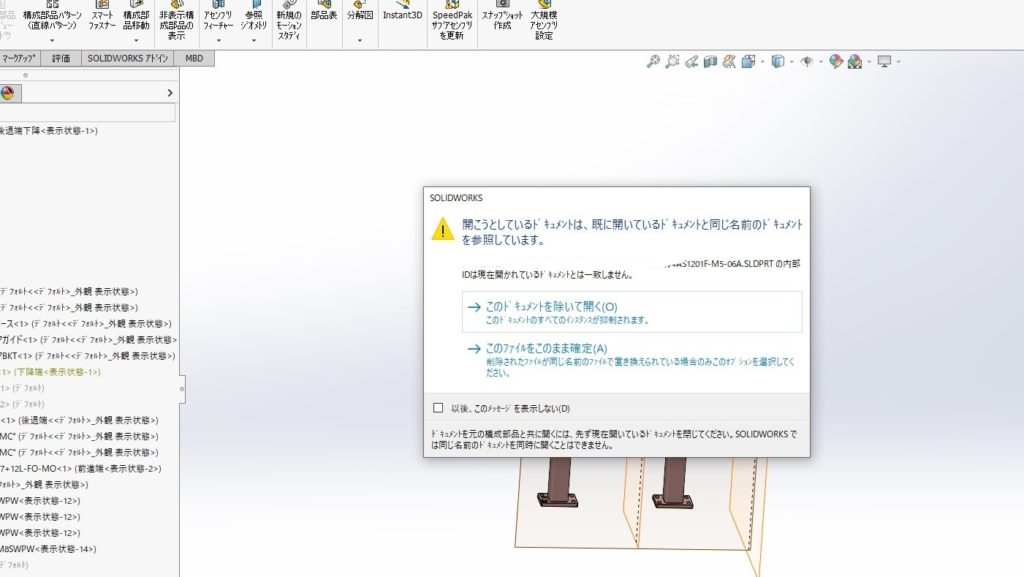Open the Edit Appearance color sphere icon

pos(835,62)
